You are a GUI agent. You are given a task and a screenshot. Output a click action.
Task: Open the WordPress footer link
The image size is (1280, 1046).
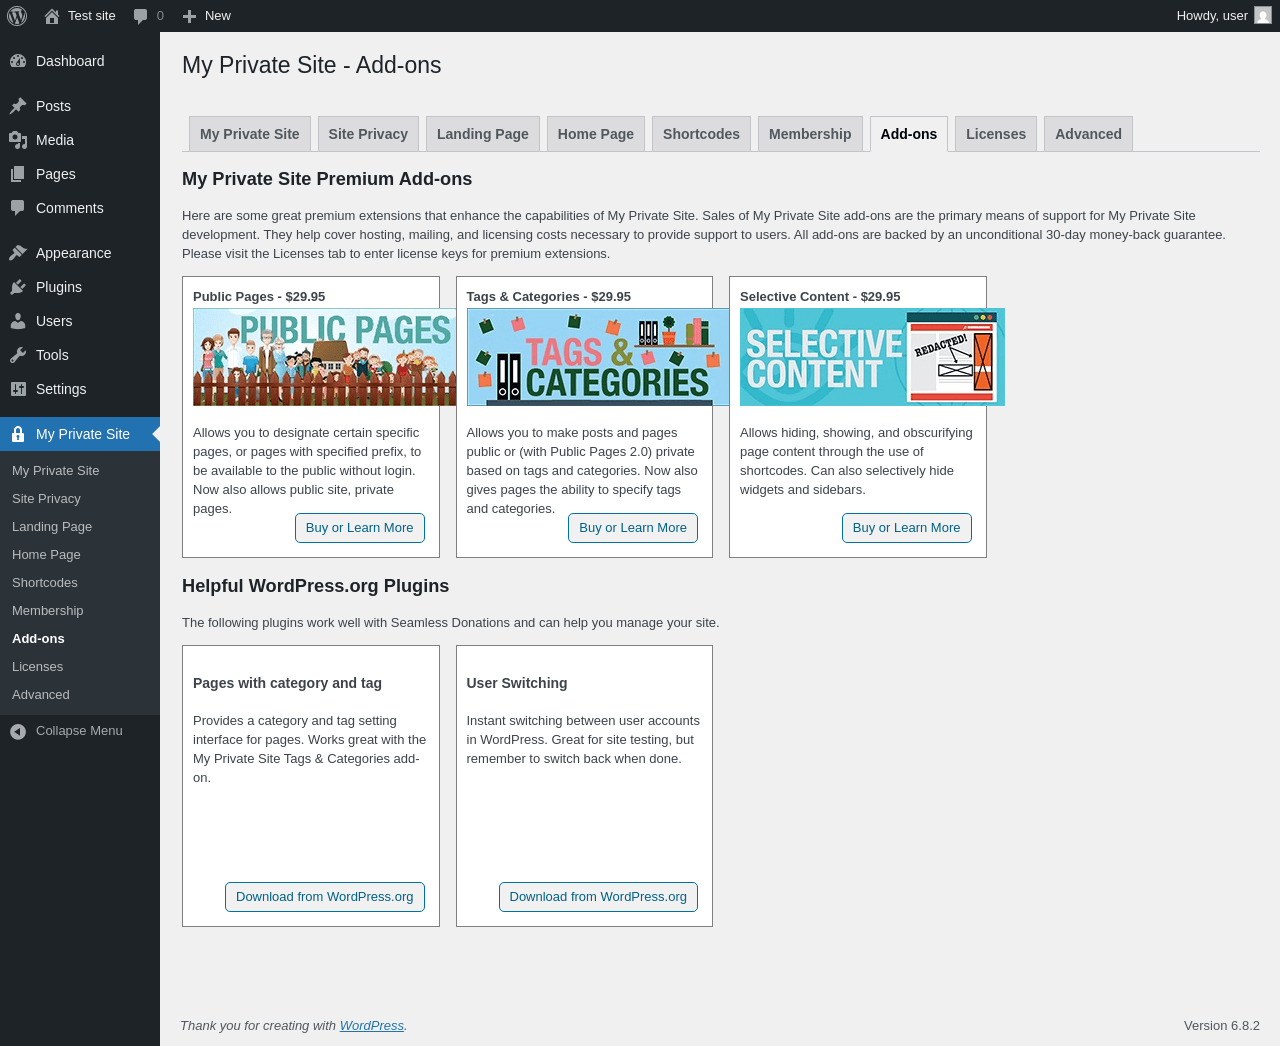tap(372, 1026)
